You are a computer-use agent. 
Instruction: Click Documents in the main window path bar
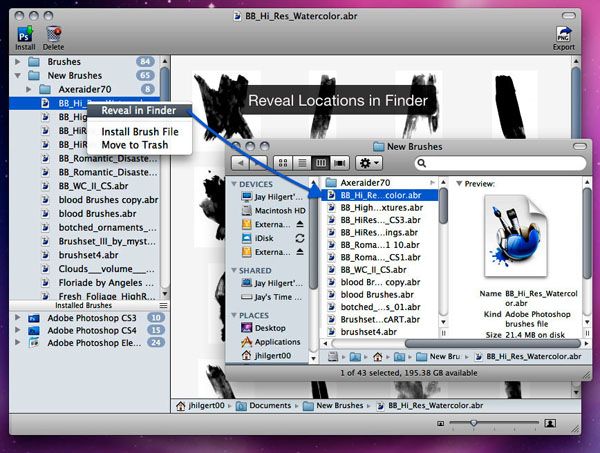point(264,406)
